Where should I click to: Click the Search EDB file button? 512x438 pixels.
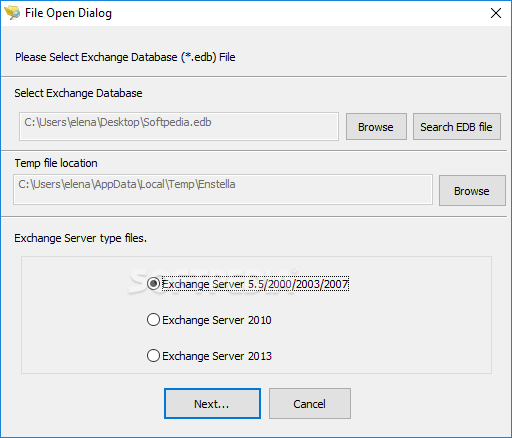point(457,127)
